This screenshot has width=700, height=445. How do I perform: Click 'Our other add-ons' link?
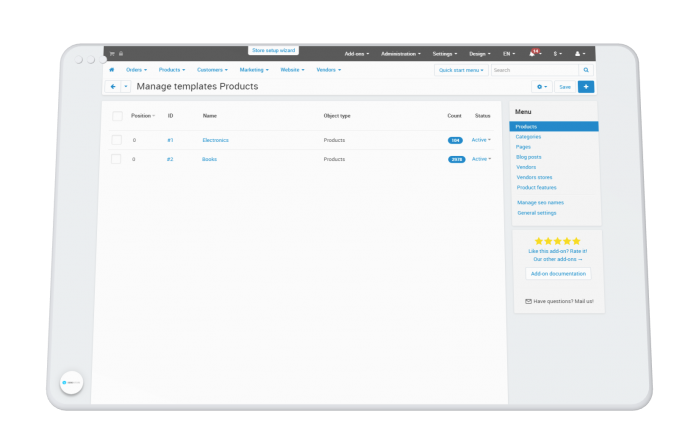click(558, 259)
